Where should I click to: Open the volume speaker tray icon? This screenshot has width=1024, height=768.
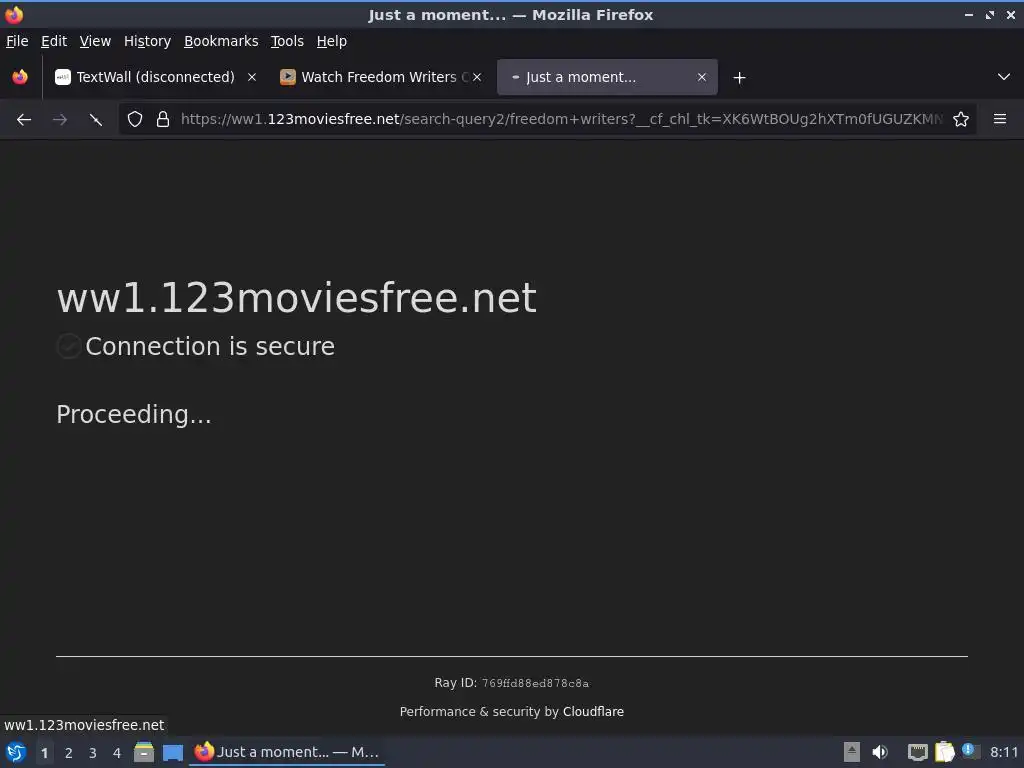880,752
